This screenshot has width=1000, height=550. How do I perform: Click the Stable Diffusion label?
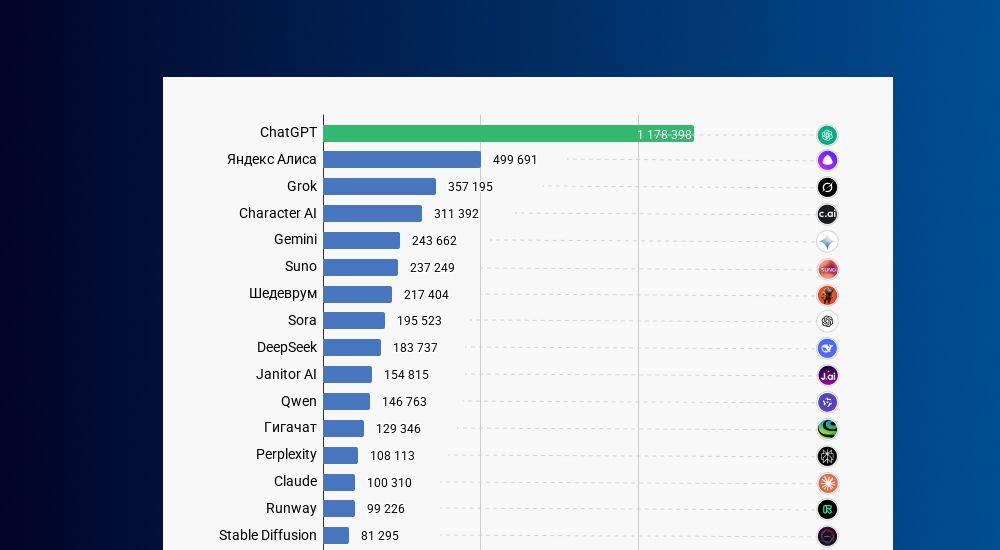pos(267,535)
